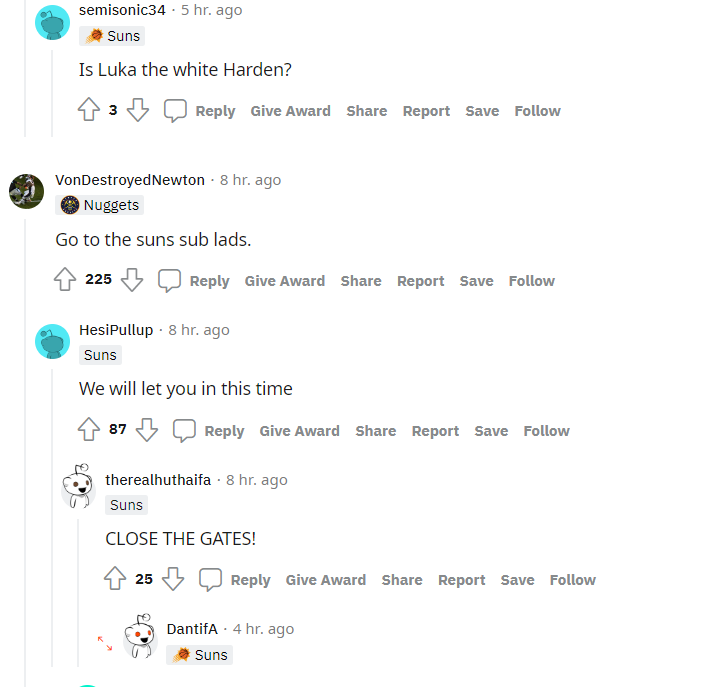Image resolution: width=726 pixels, height=687 pixels.
Task: Downvote the comment with 225 points
Action: 132,280
